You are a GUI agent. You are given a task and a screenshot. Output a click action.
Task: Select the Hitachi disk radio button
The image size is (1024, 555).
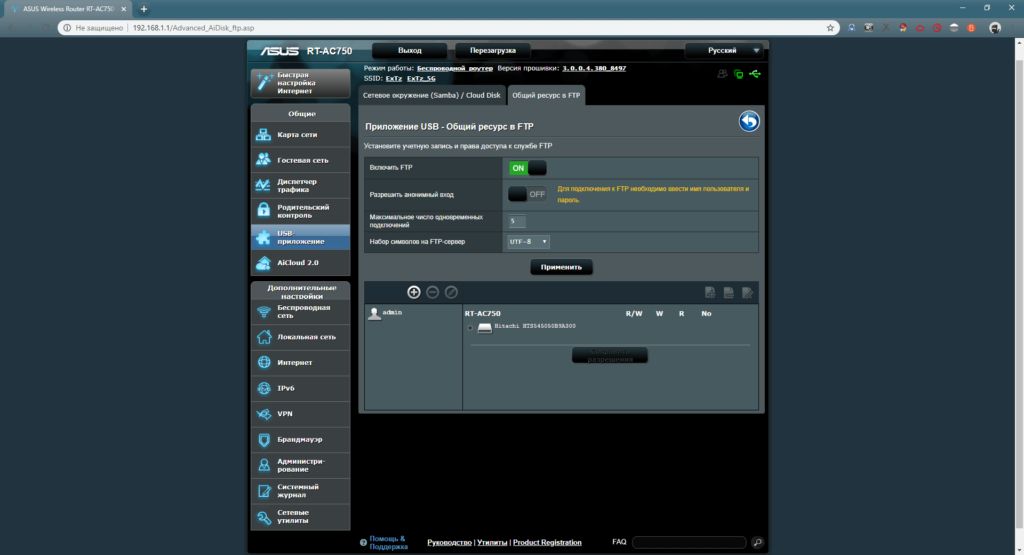coord(470,327)
